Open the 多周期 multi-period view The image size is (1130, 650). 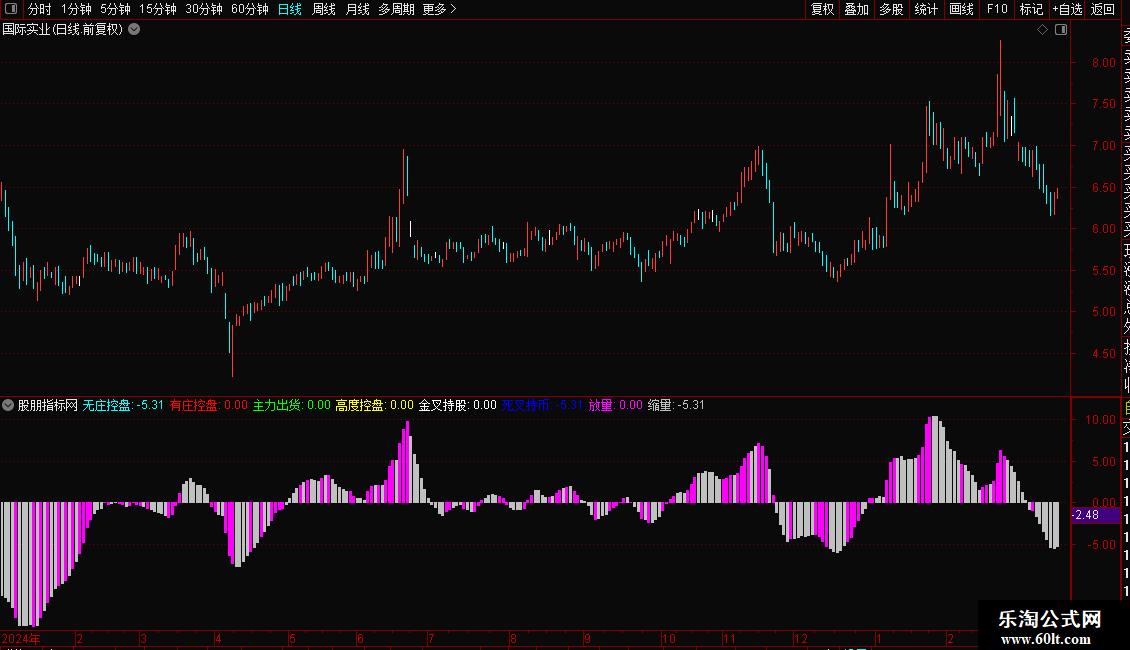click(x=396, y=9)
